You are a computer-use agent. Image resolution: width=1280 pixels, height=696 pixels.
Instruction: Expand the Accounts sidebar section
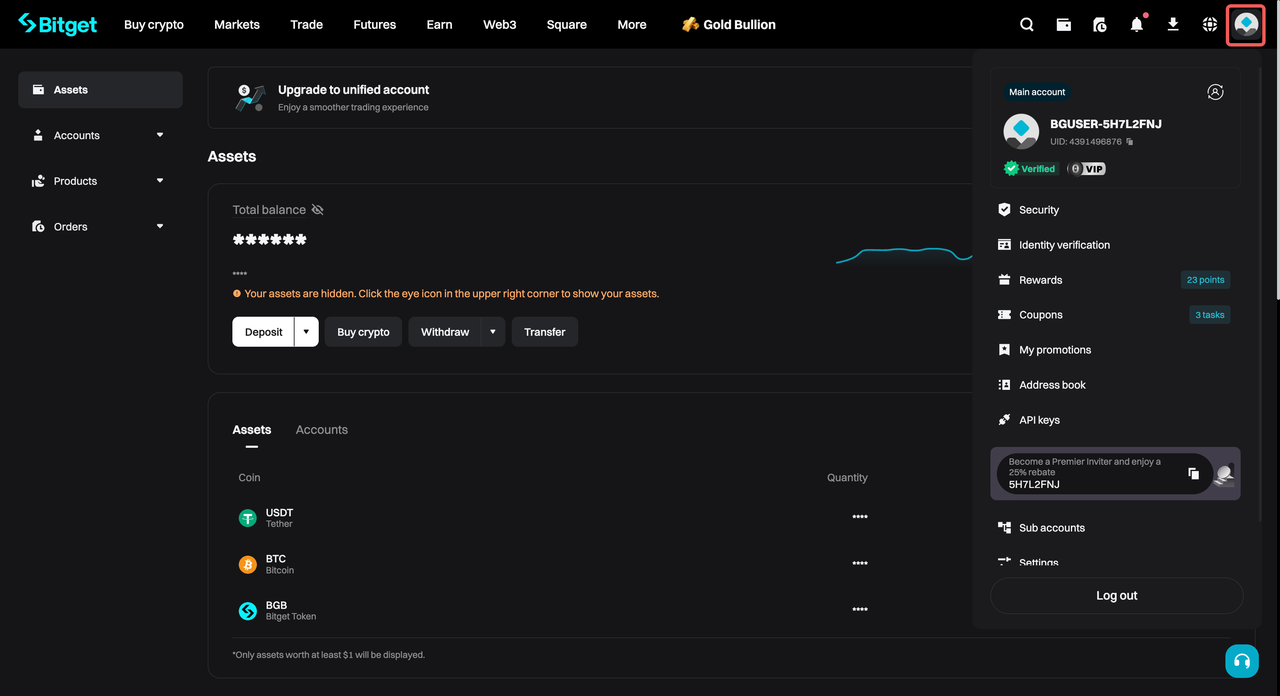pos(160,135)
